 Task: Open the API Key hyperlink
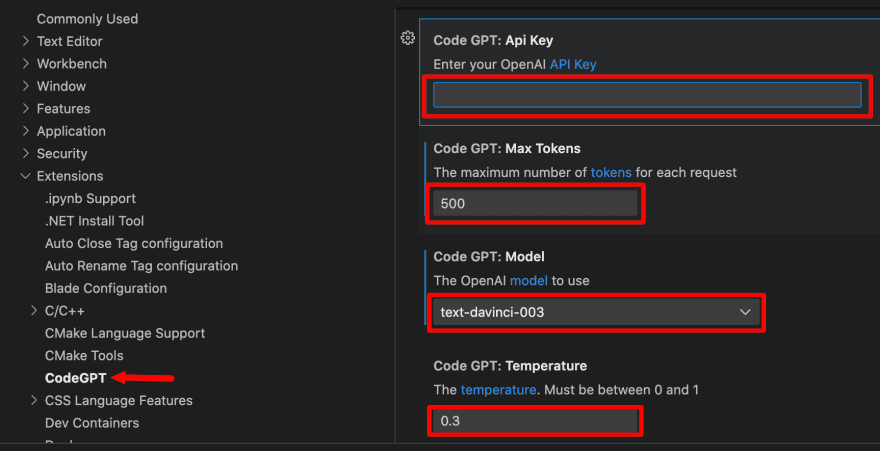(573, 64)
